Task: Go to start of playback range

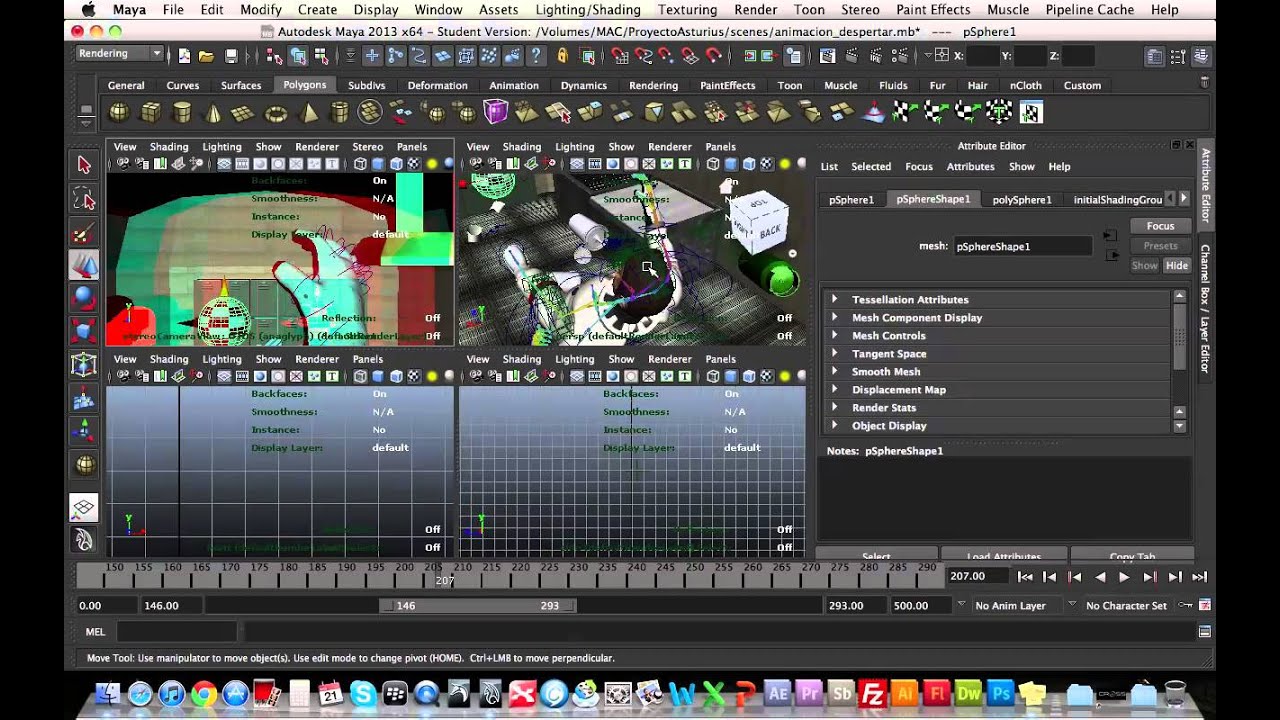Action: coord(1025,577)
